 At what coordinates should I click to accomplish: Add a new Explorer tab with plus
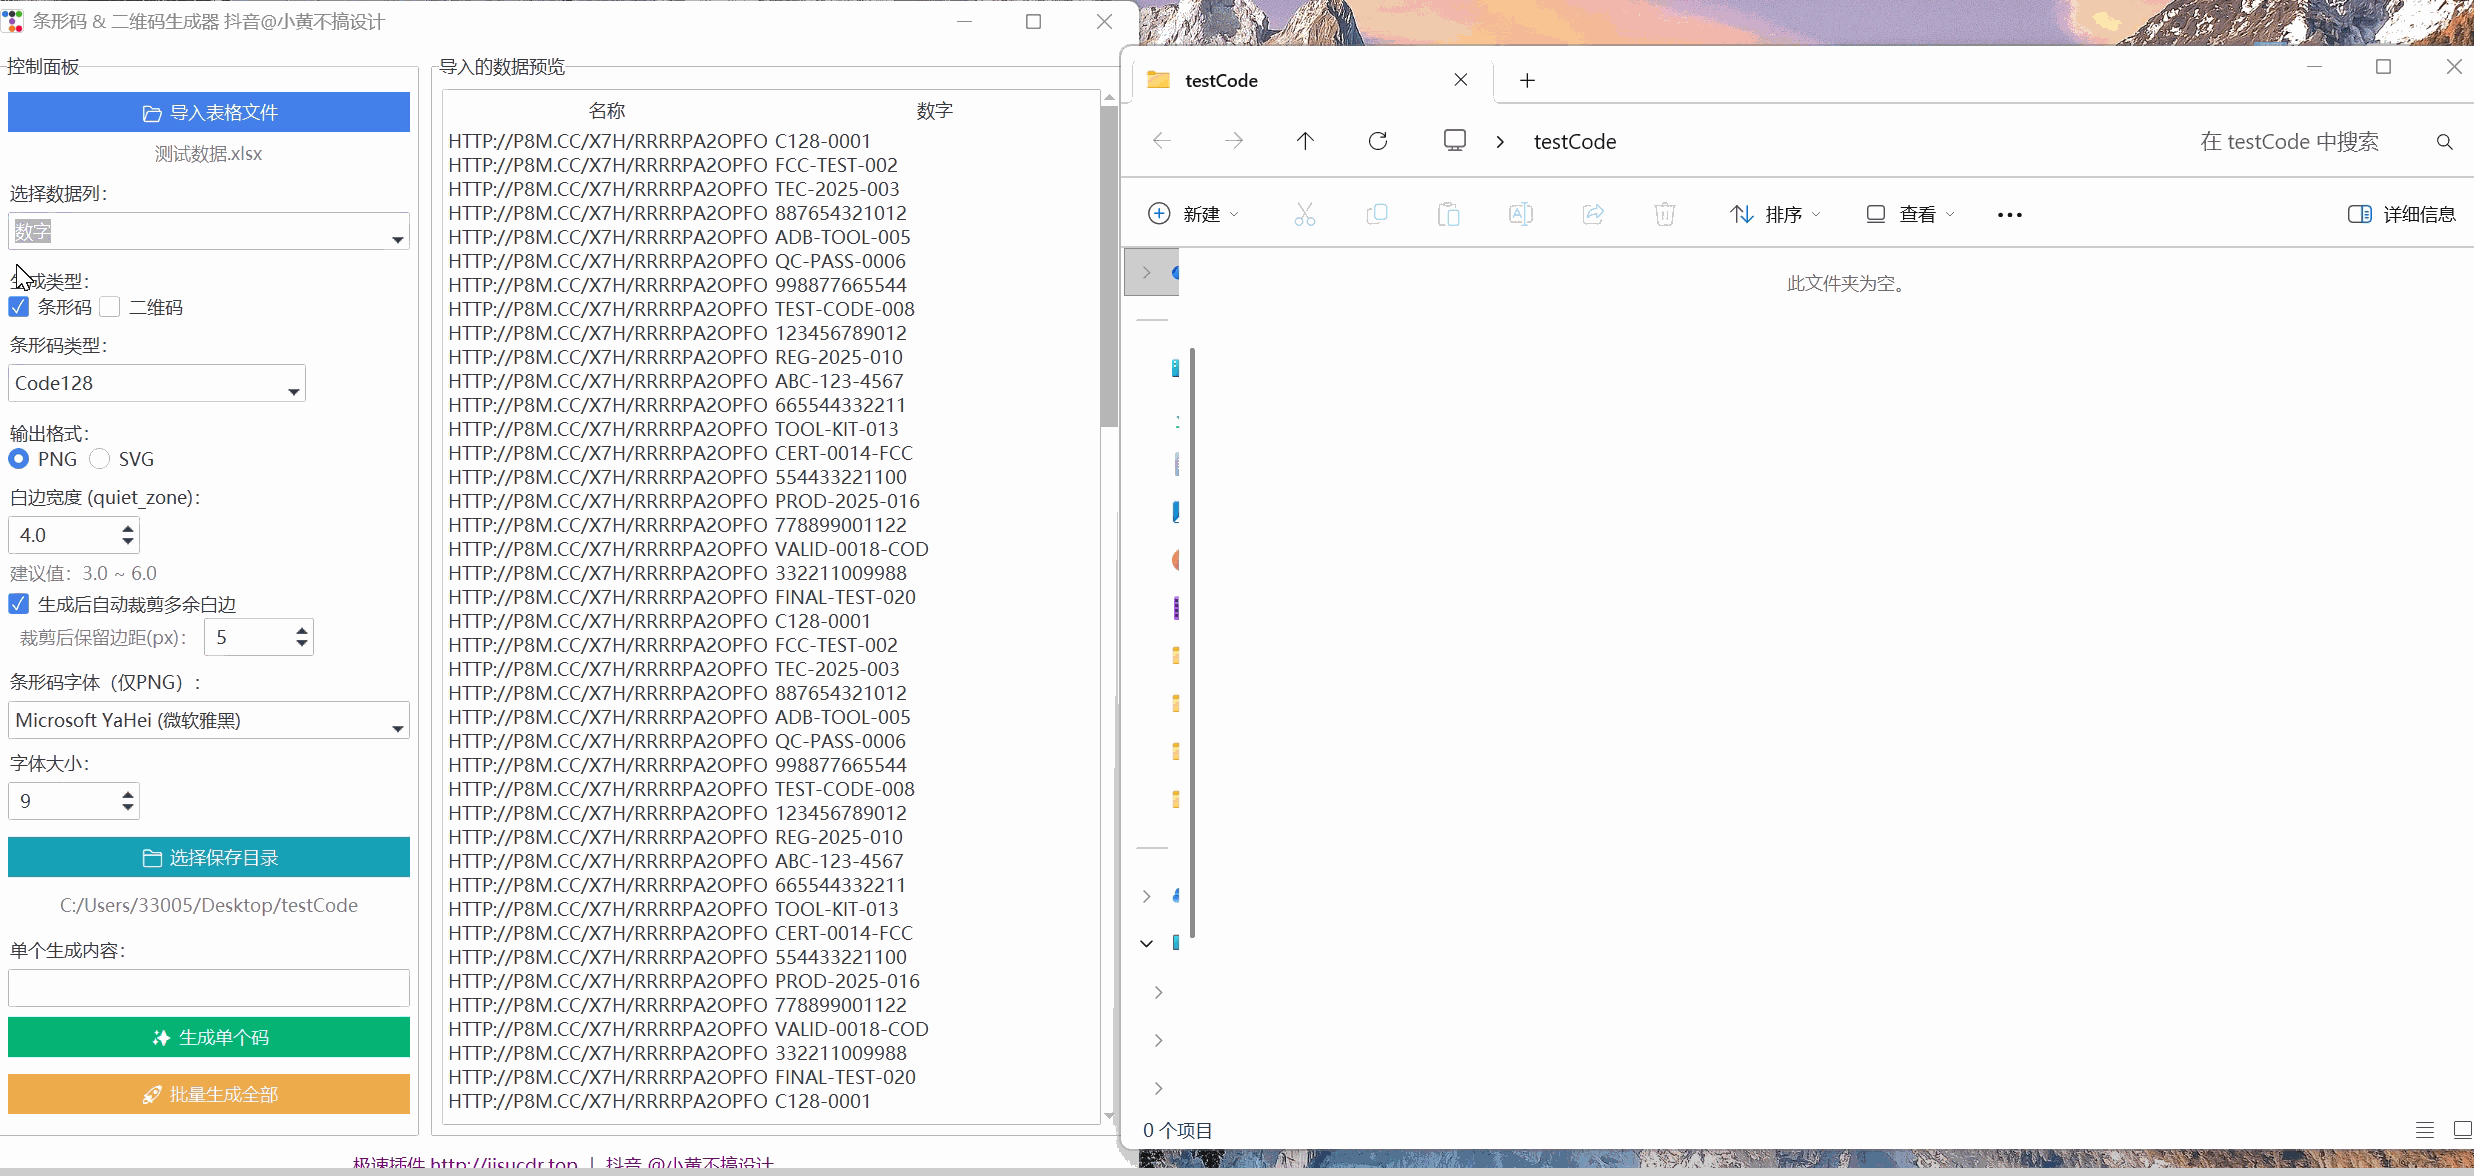click(x=1527, y=80)
